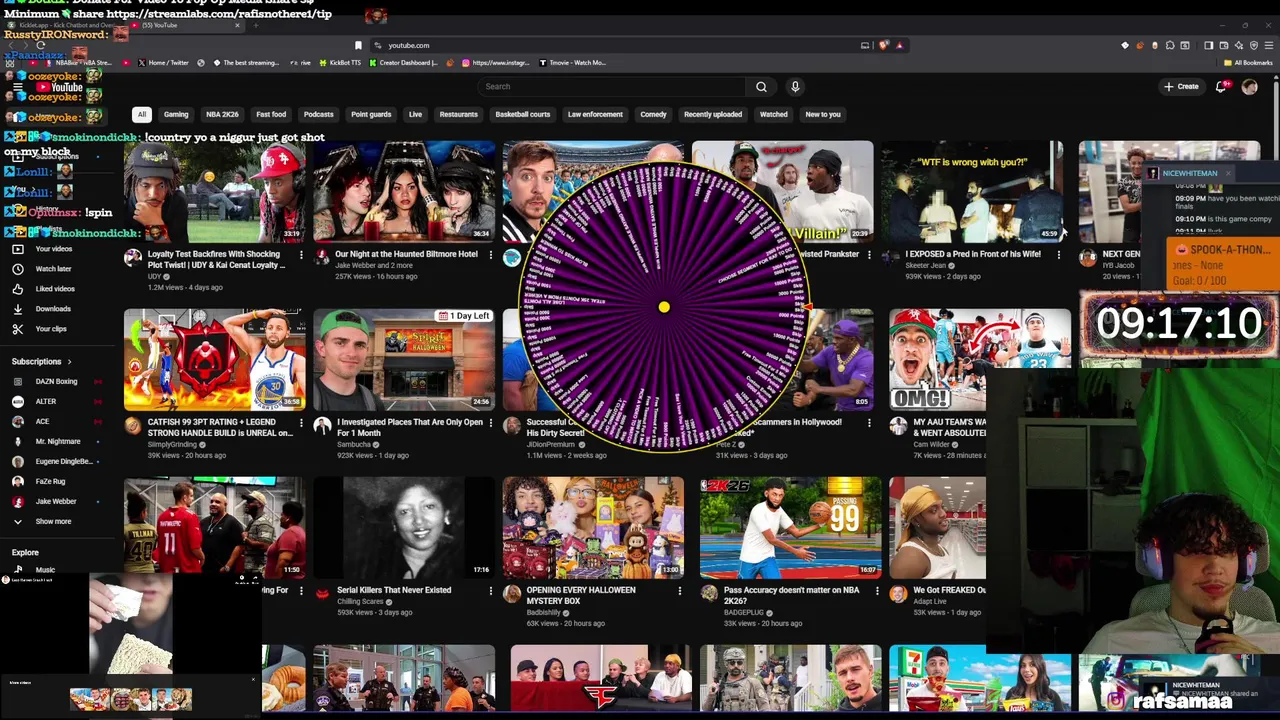Toggle browser sidebar panel icon
The width and height of the screenshot is (1280, 720).
[1208, 45]
